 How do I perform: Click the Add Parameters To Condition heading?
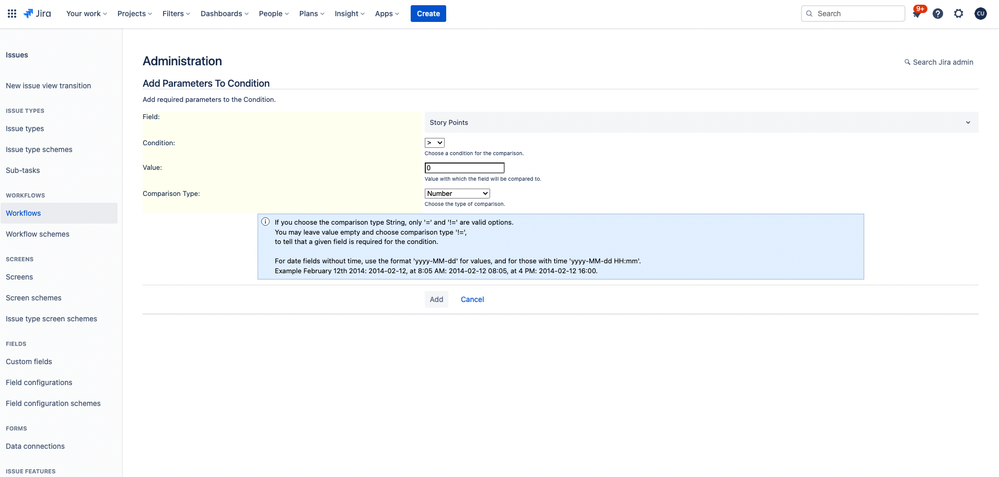pos(206,83)
